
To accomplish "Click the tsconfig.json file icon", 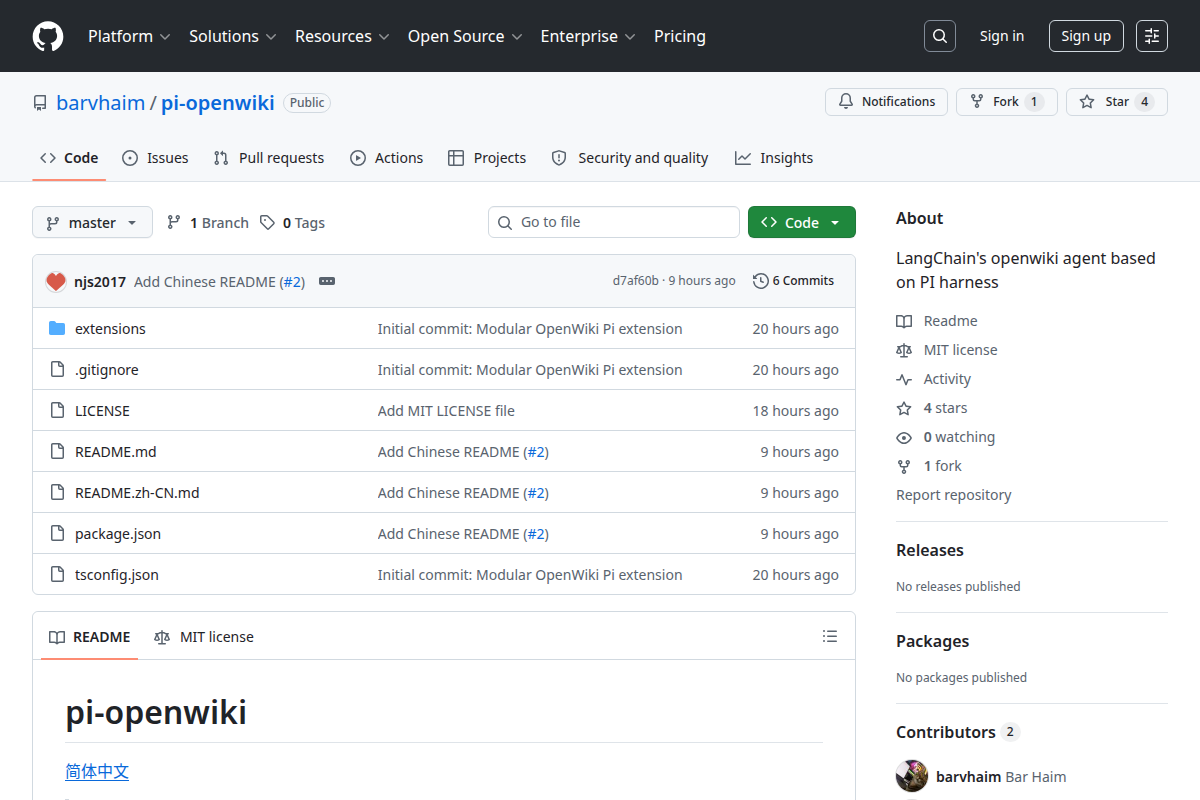I will point(57,575).
